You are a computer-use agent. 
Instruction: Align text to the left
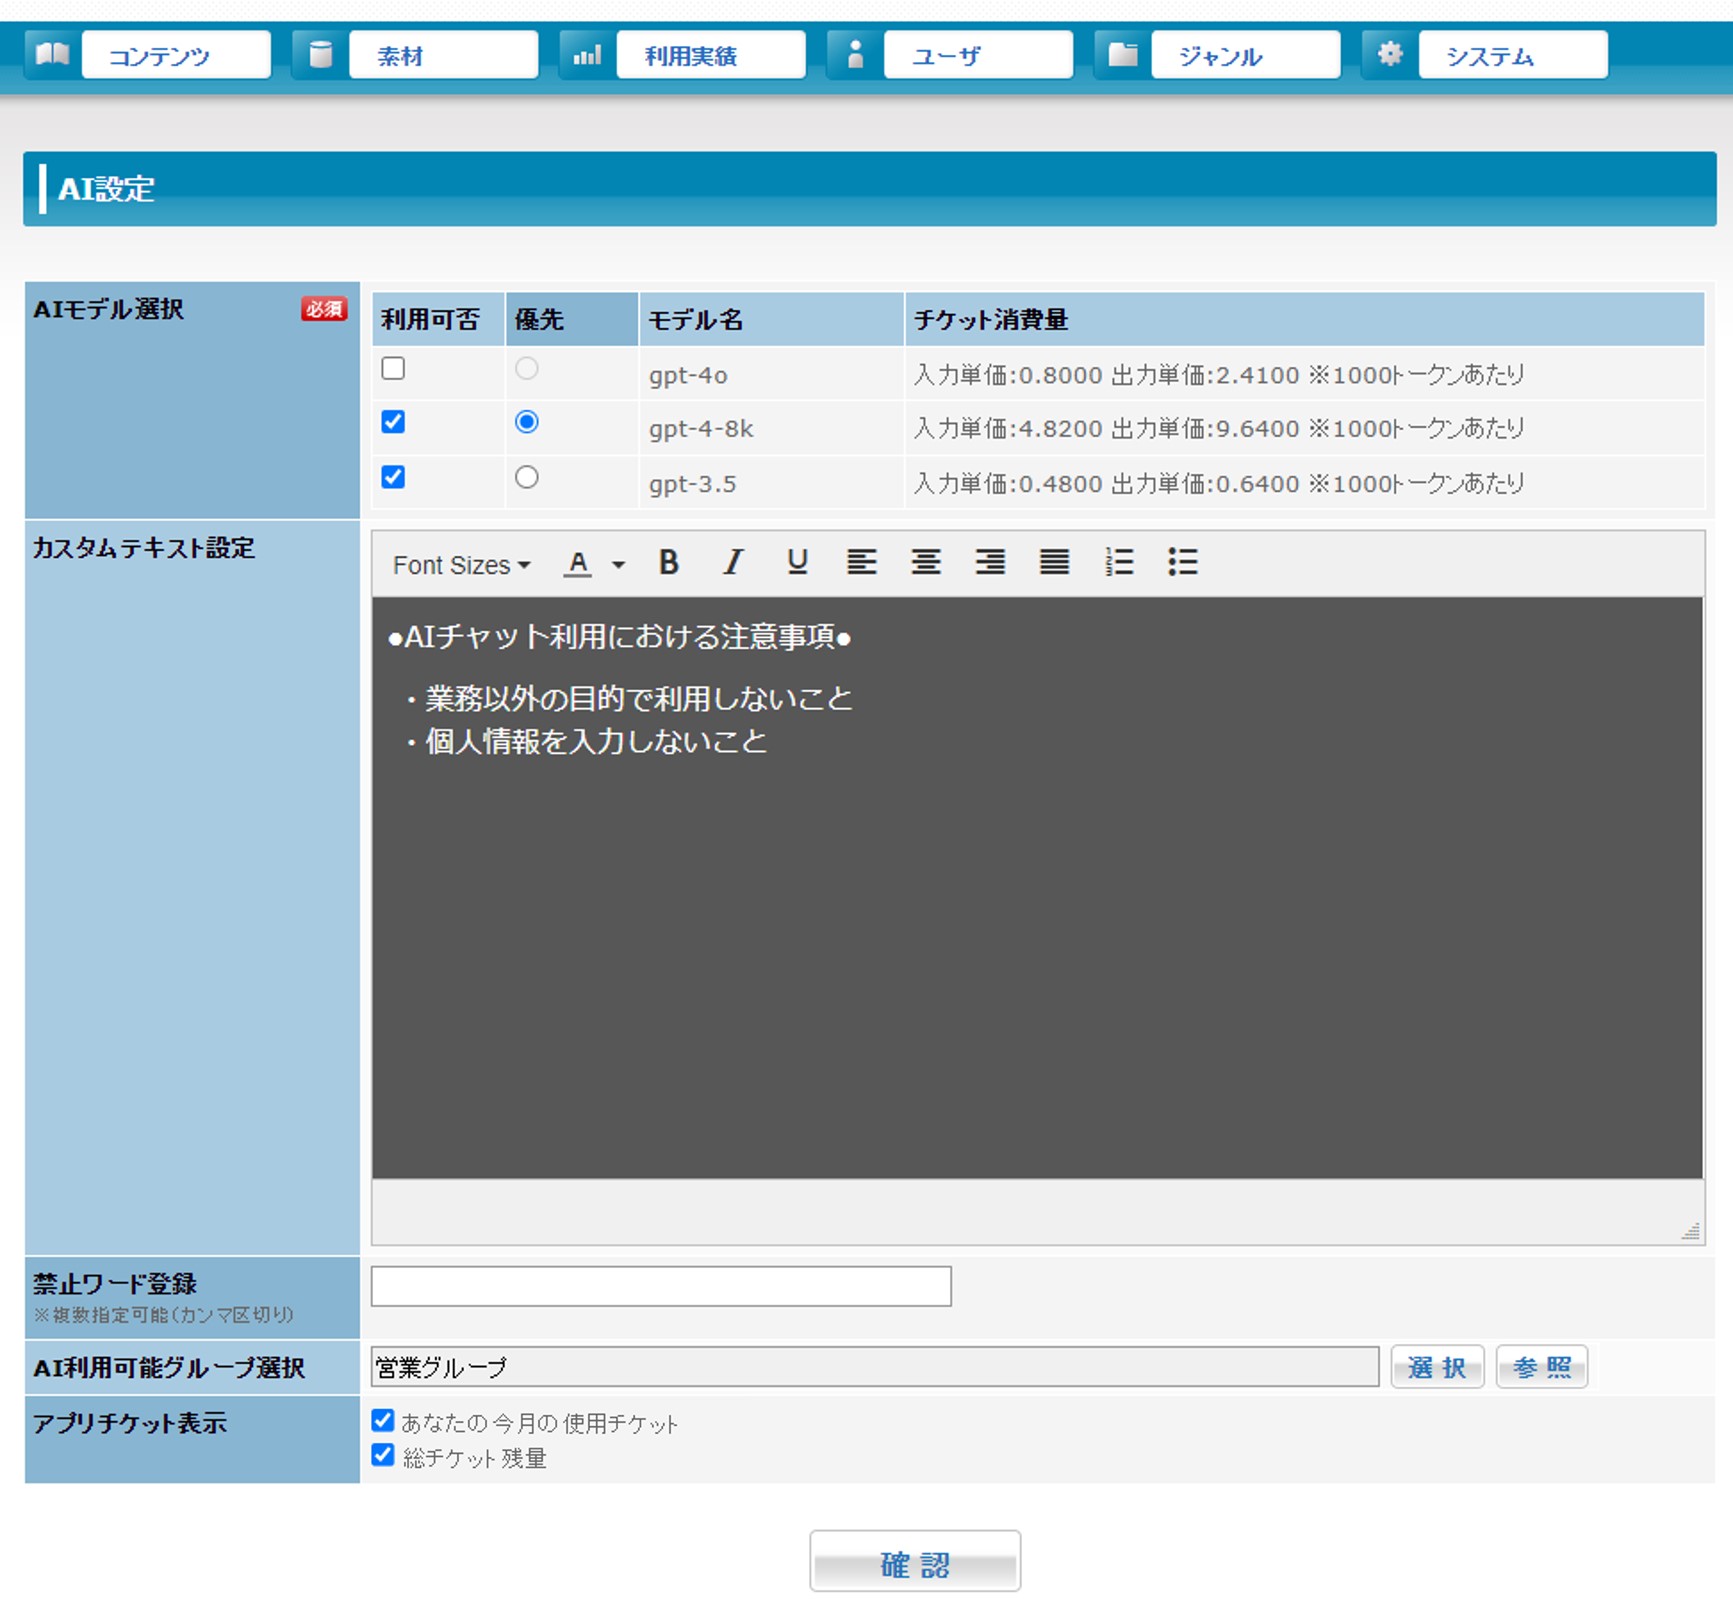[861, 563]
